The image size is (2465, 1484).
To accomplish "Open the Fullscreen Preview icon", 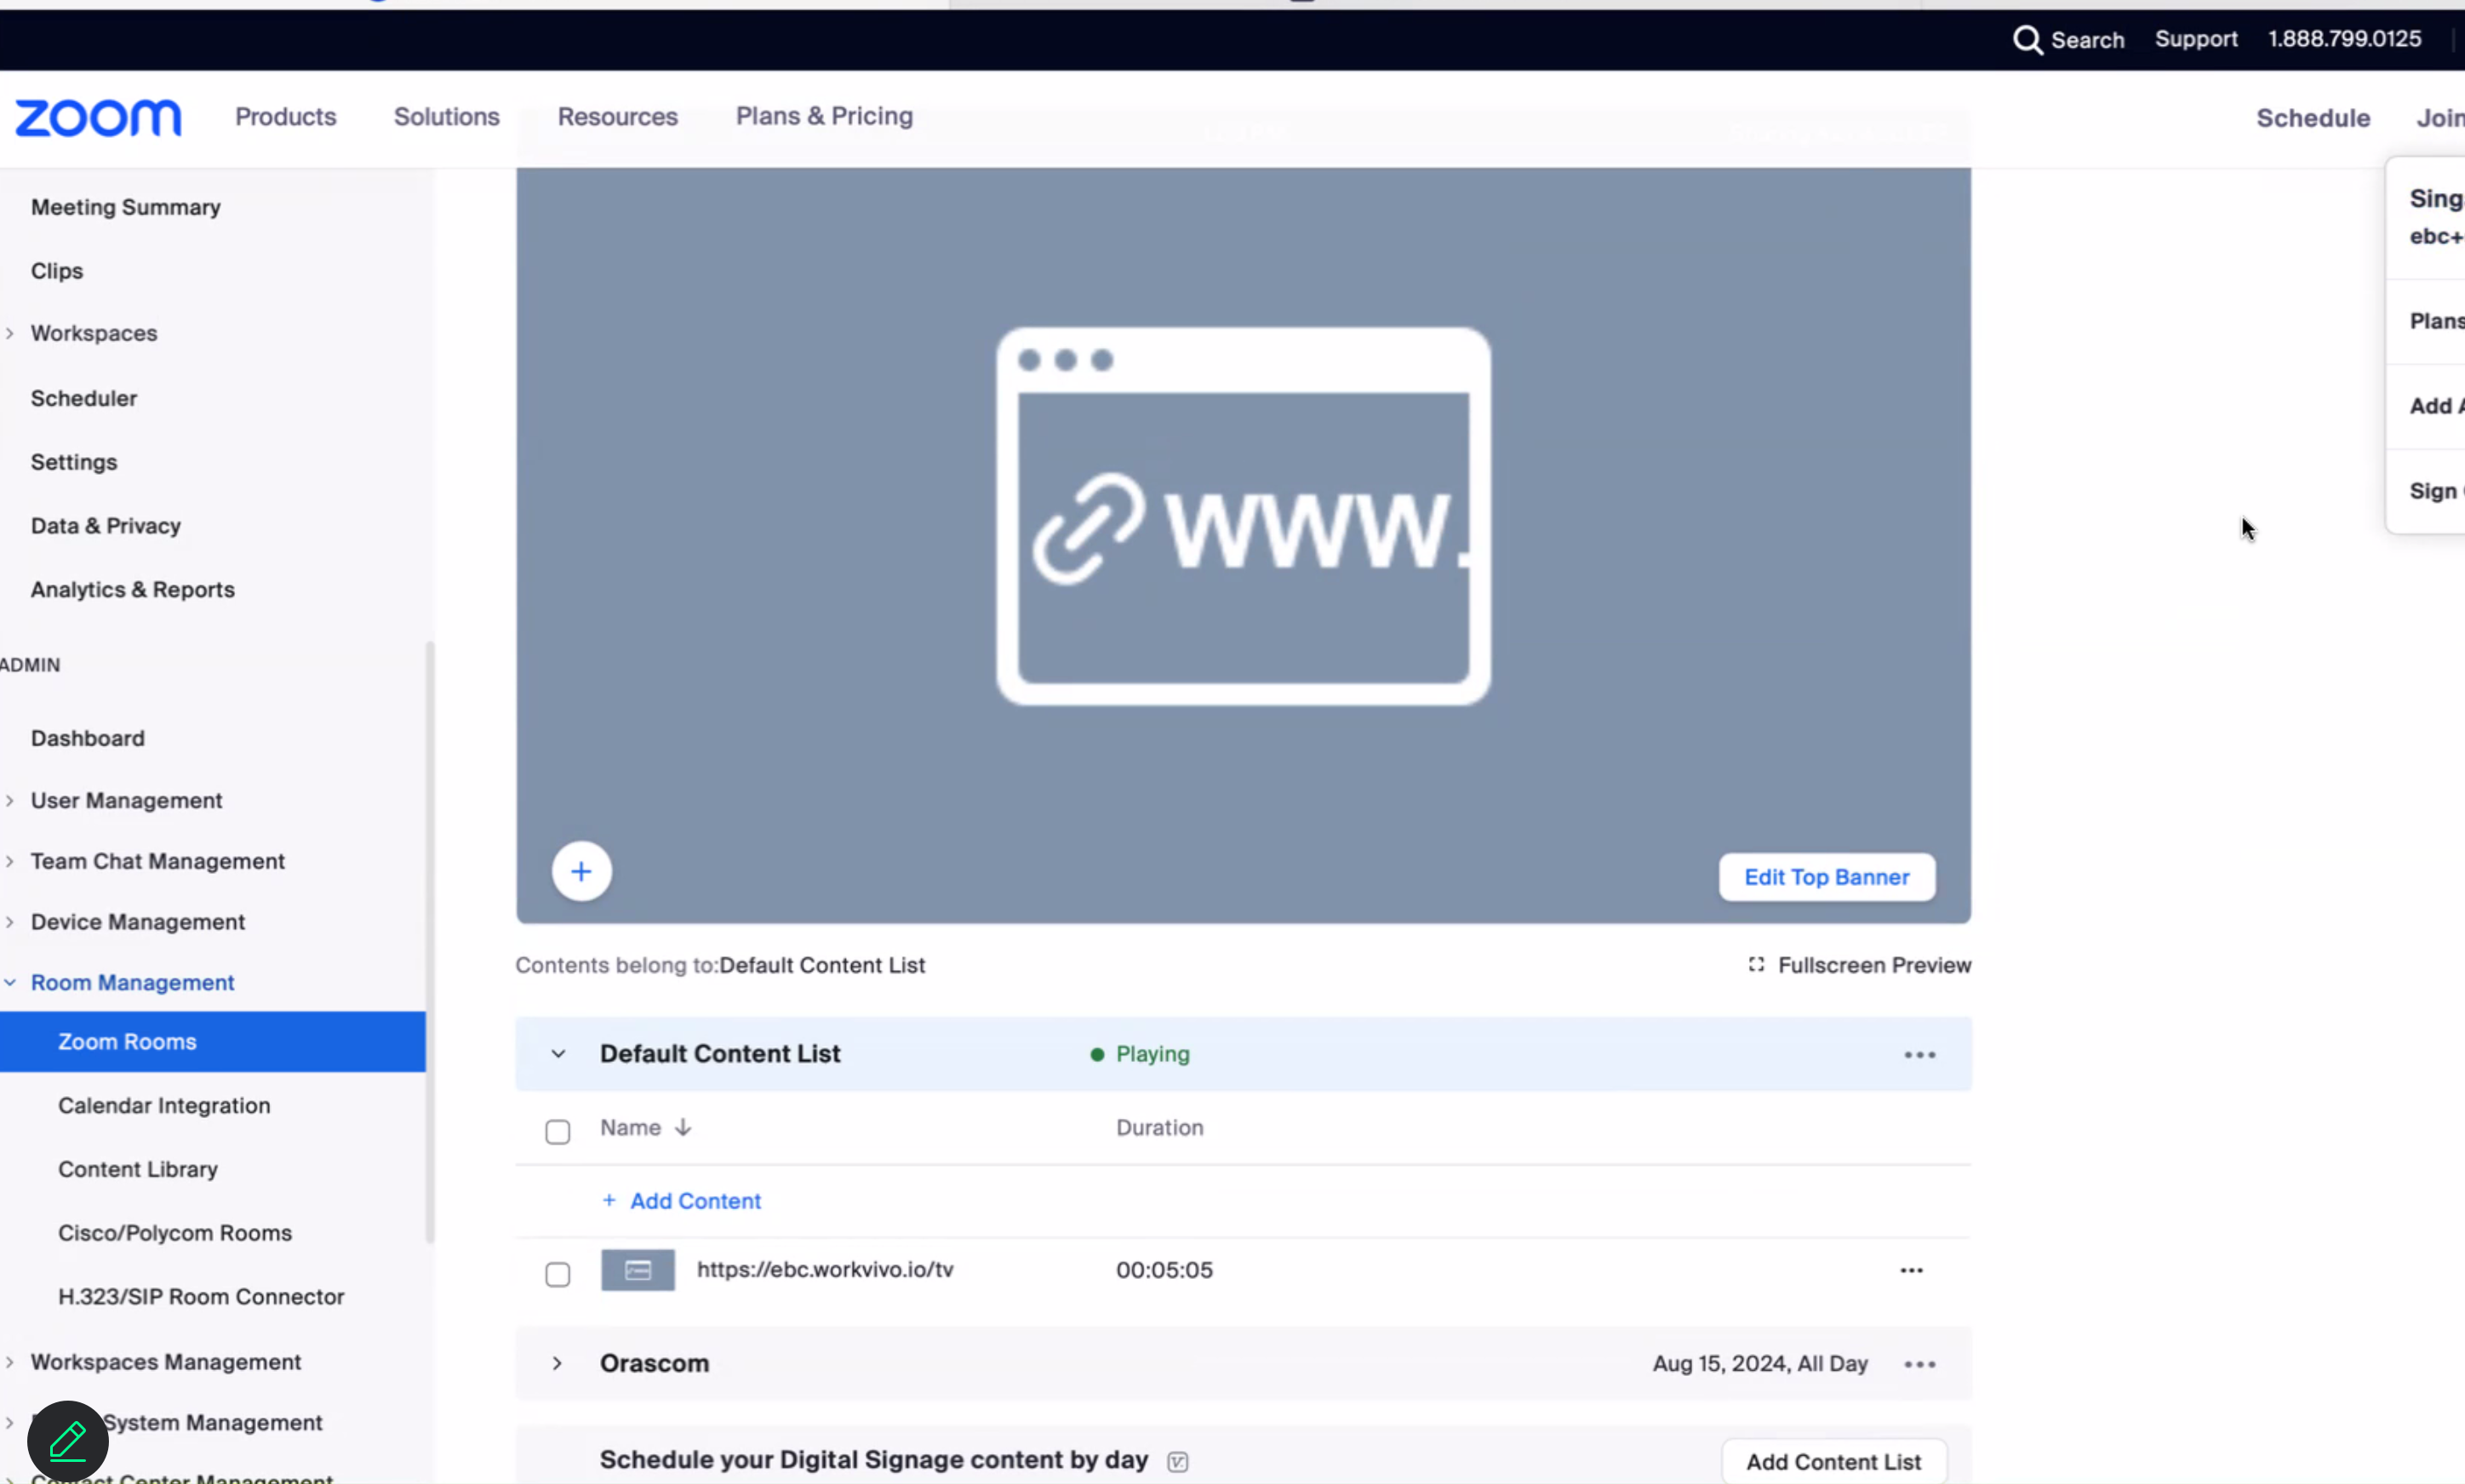I will pos(1755,965).
